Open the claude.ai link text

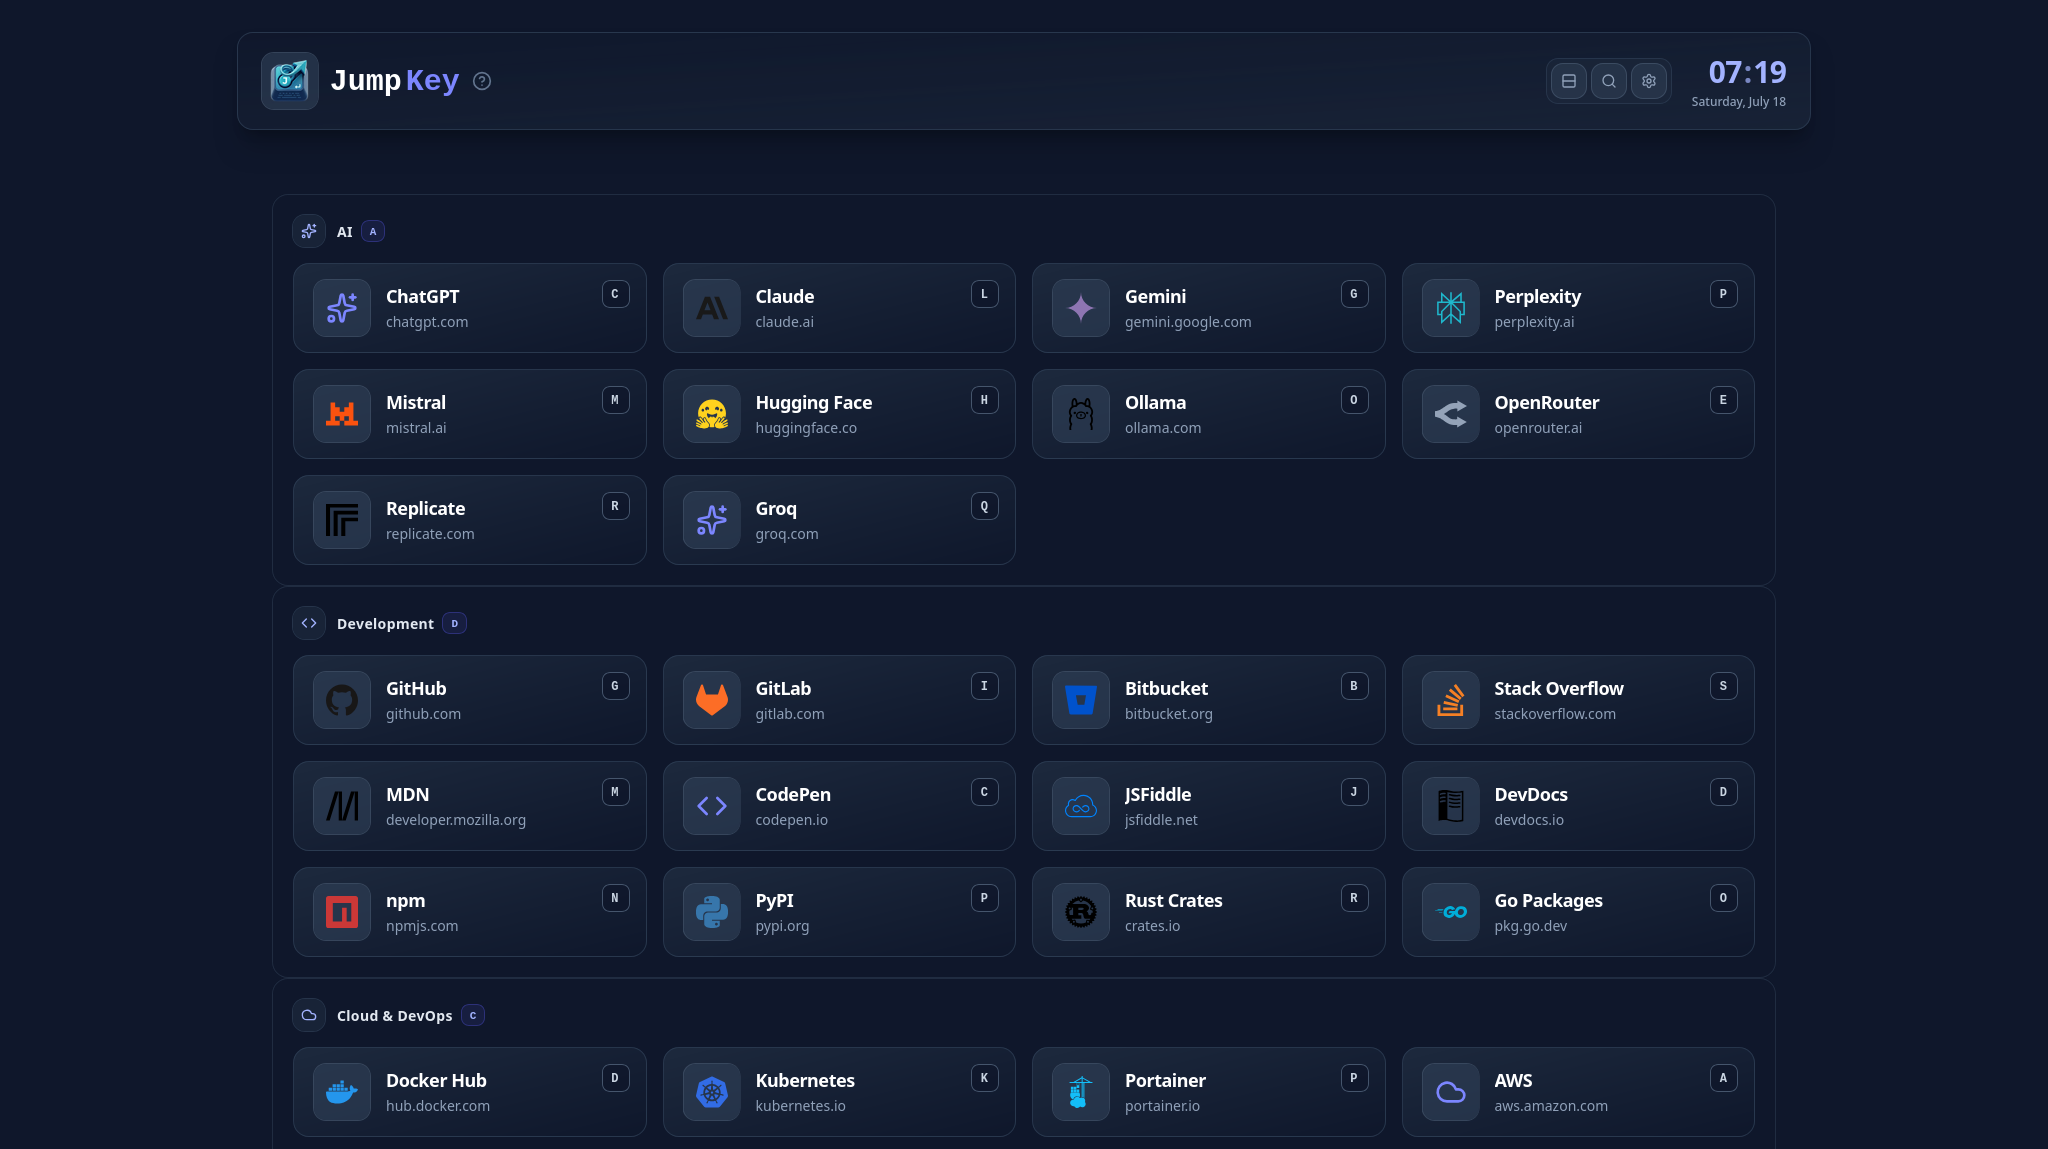785,322
